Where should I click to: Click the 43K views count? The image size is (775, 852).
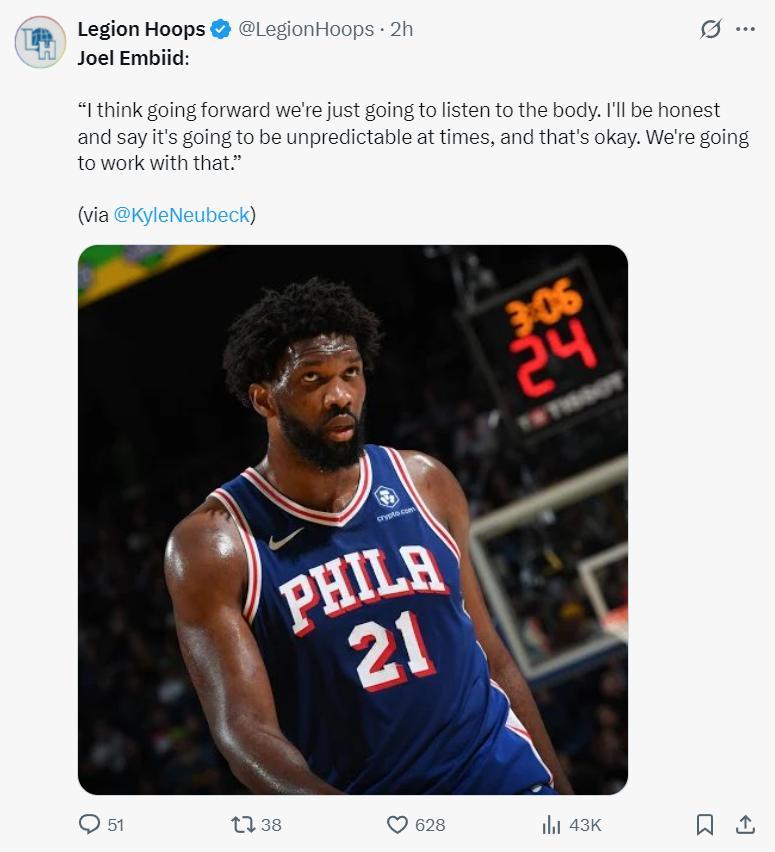(585, 825)
